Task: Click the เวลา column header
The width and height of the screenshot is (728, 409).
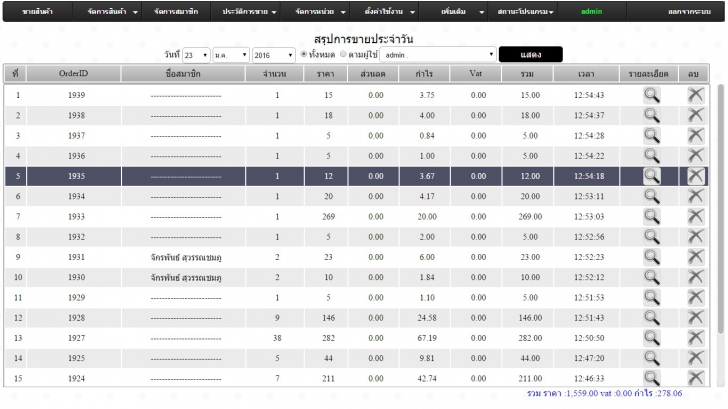Action: [x=586, y=73]
